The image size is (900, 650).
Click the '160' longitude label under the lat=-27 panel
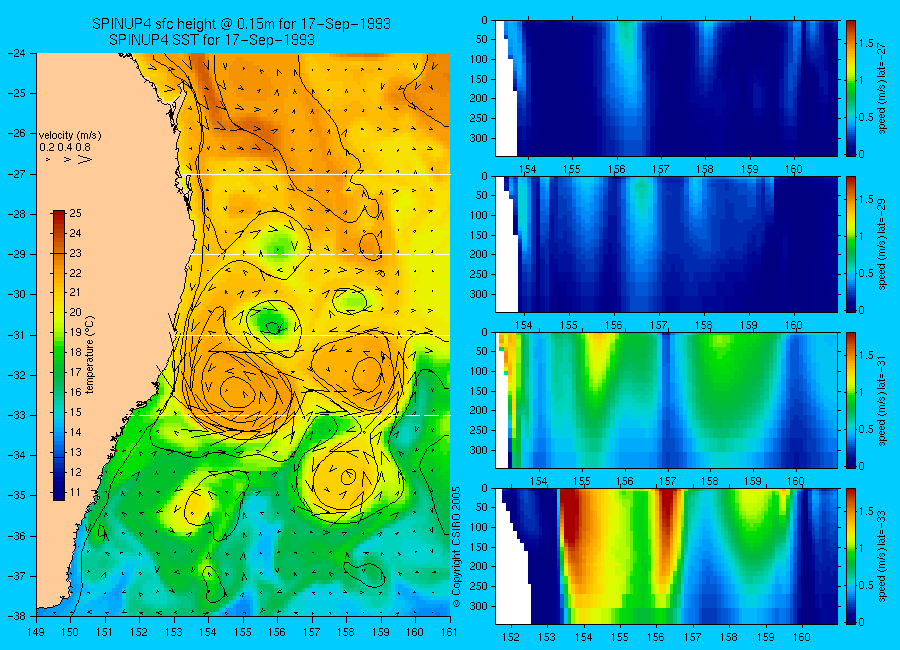click(794, 169)
